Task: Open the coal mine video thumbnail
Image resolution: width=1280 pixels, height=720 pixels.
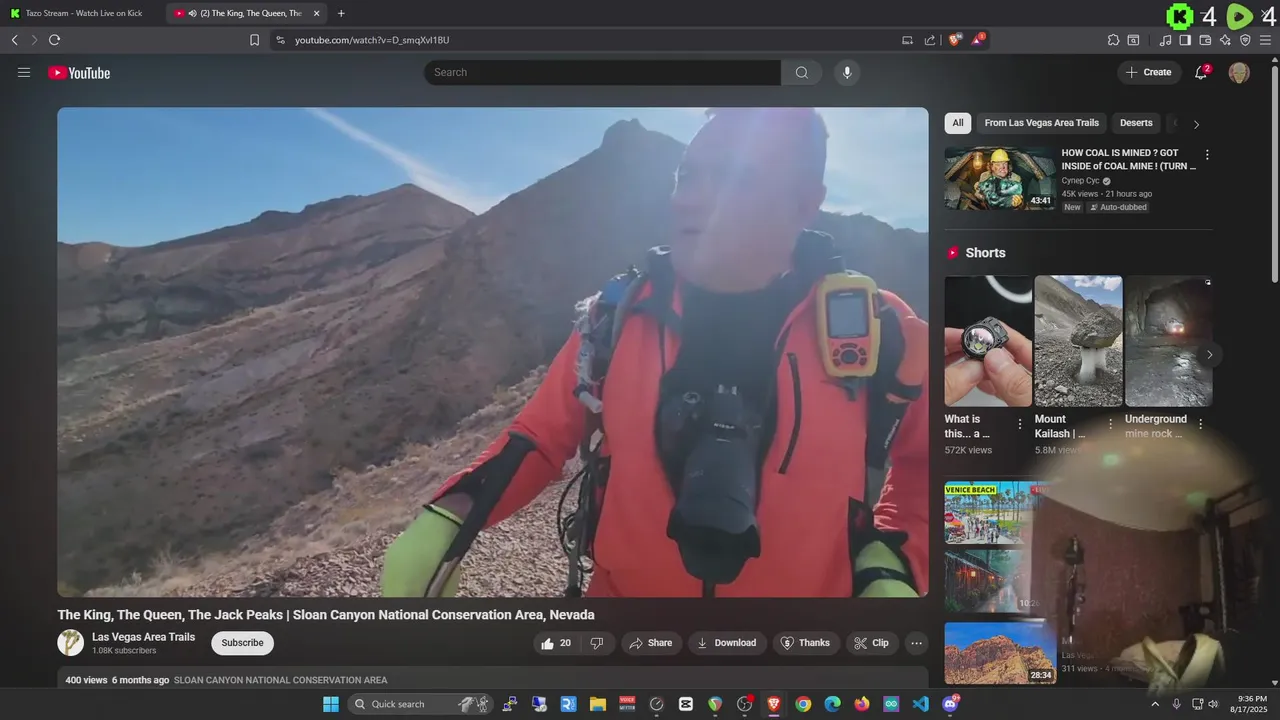Action: tap(1000, 178)
